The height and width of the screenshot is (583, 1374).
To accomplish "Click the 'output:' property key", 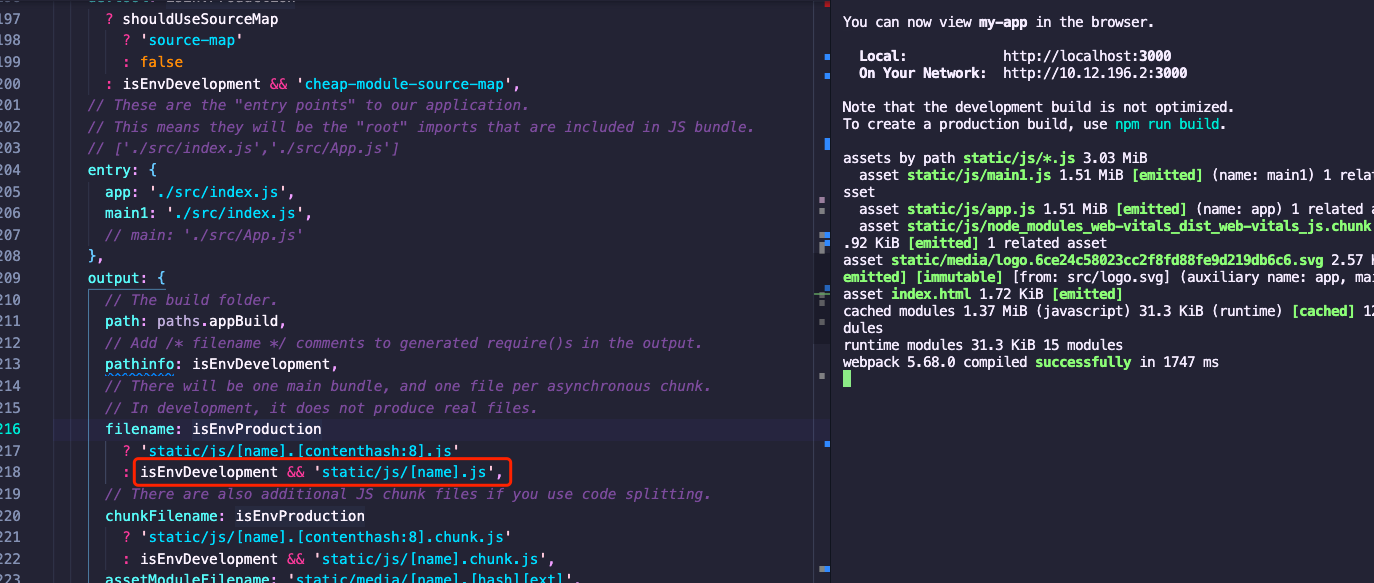I will click(x=117, y=278).
